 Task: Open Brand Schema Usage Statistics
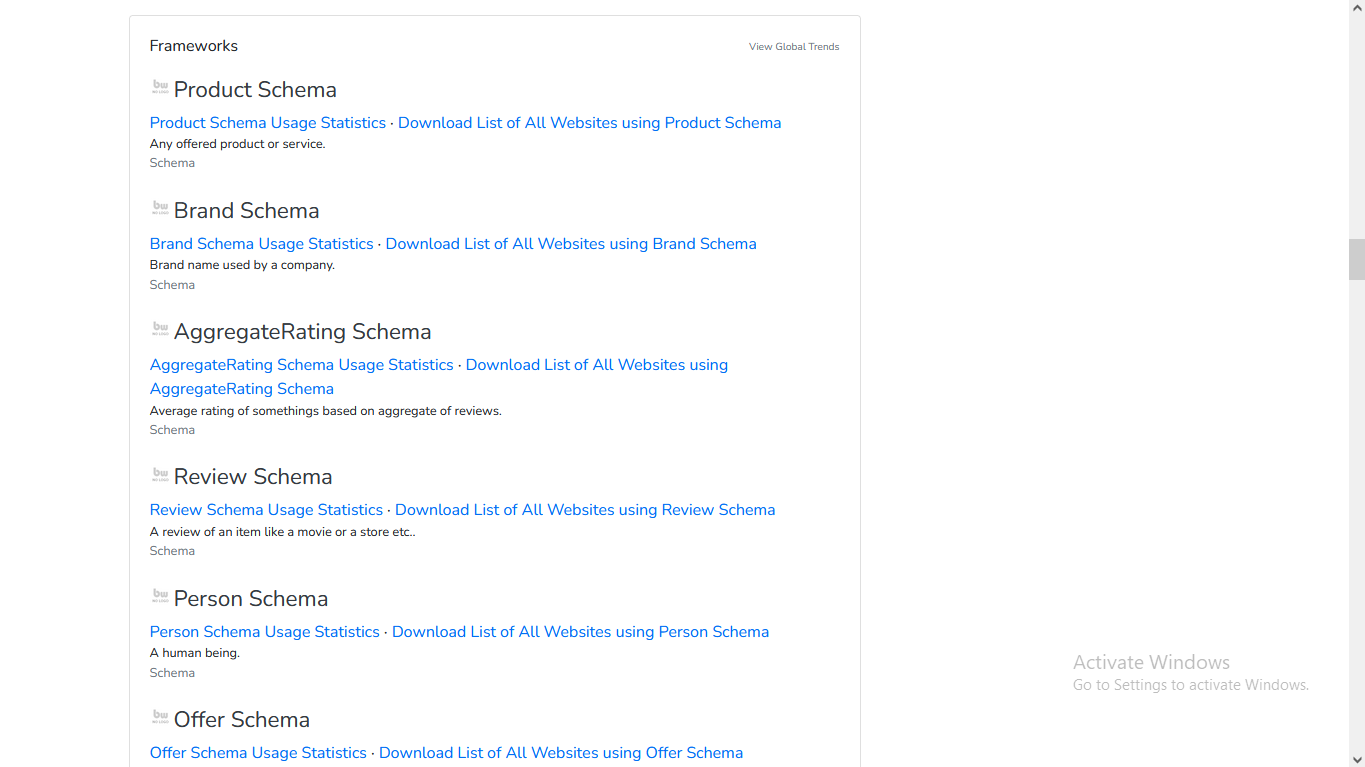click(262, 244)
